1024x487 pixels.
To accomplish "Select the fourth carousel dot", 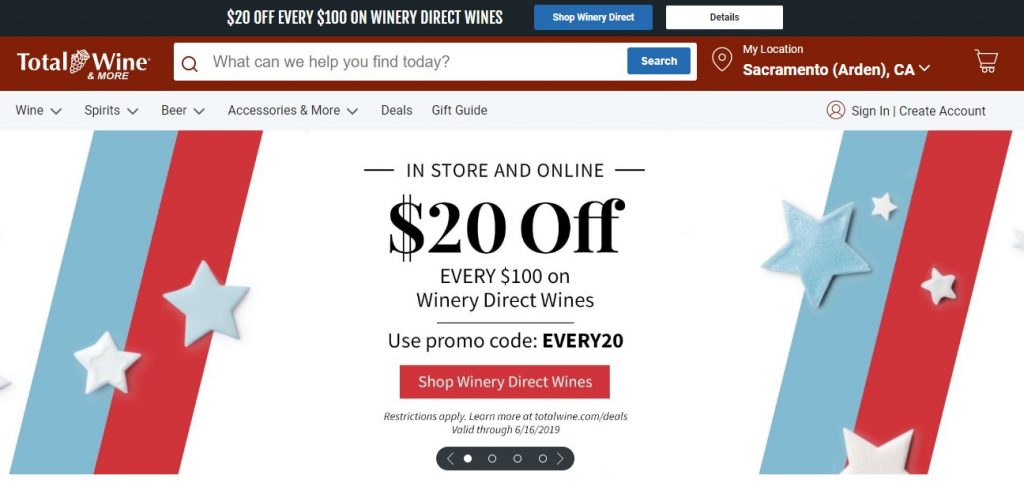I will point(542,459).
